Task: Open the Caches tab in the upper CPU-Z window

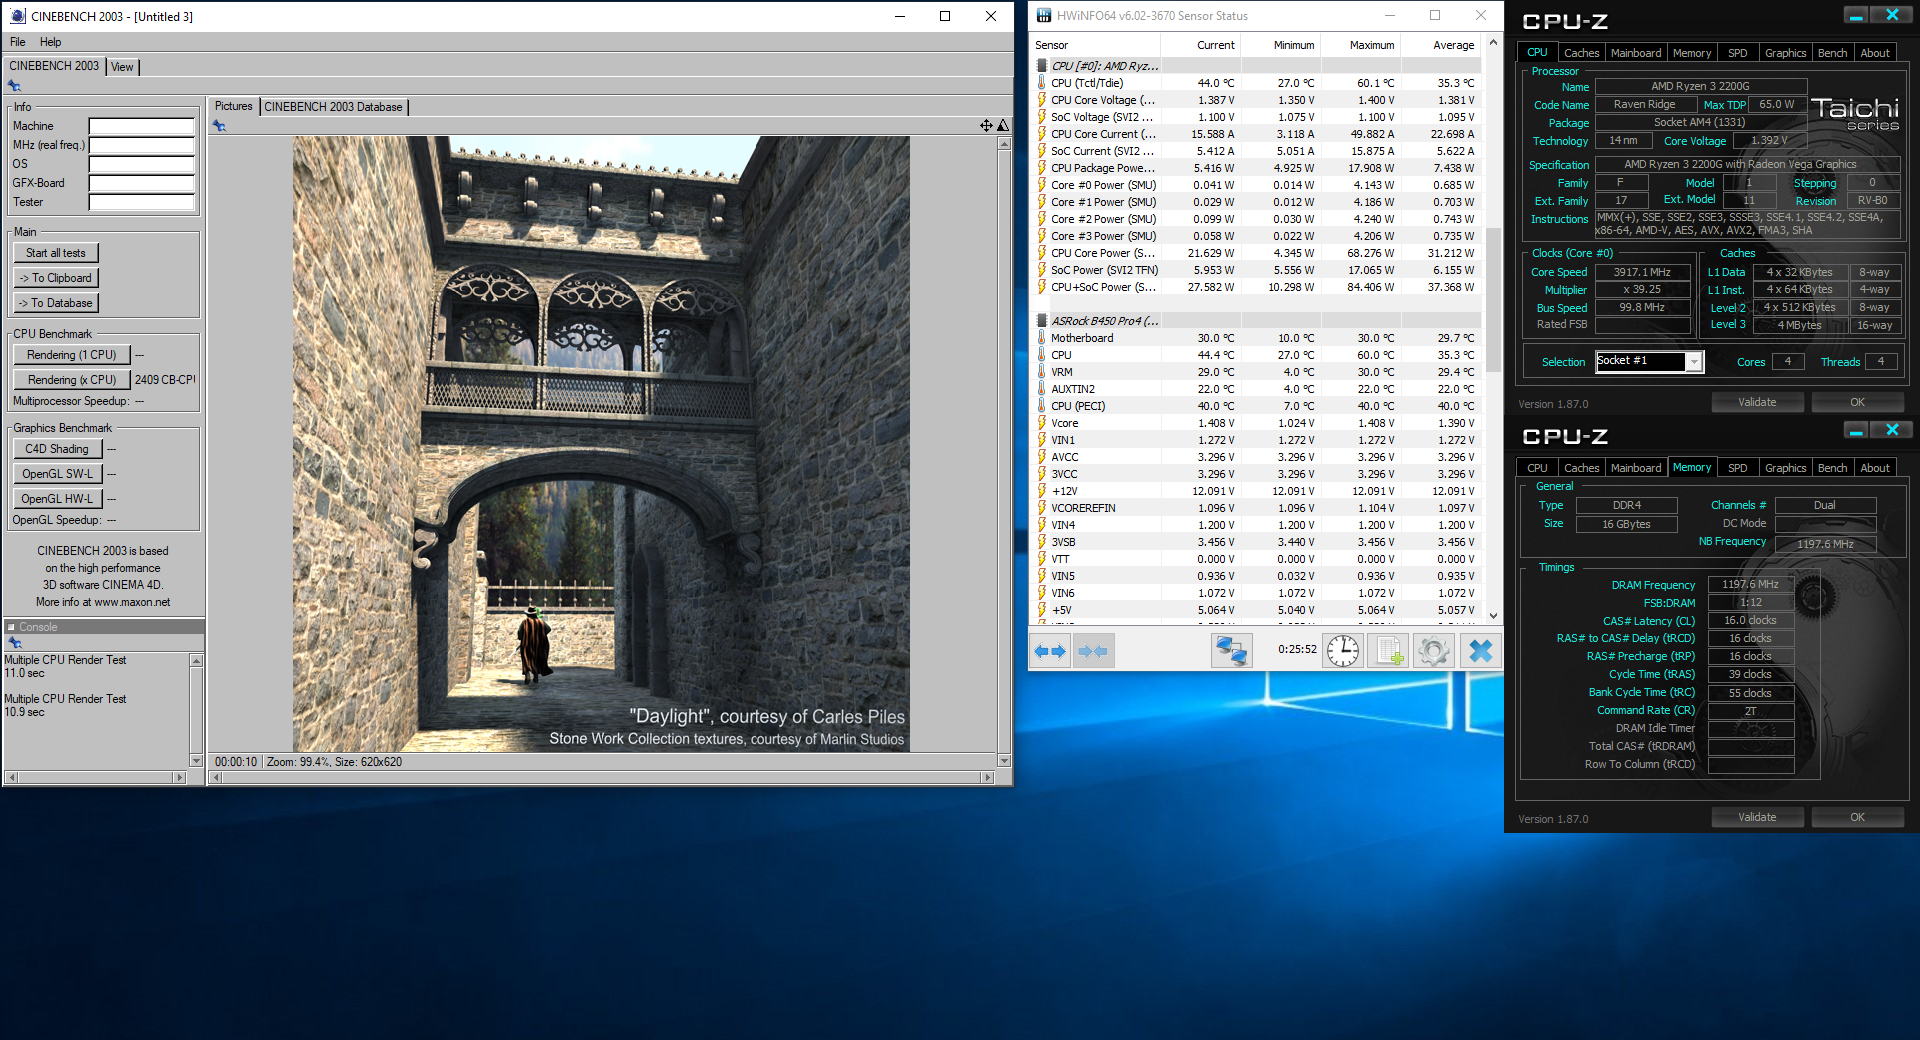Action: (x=1581, y=53)
